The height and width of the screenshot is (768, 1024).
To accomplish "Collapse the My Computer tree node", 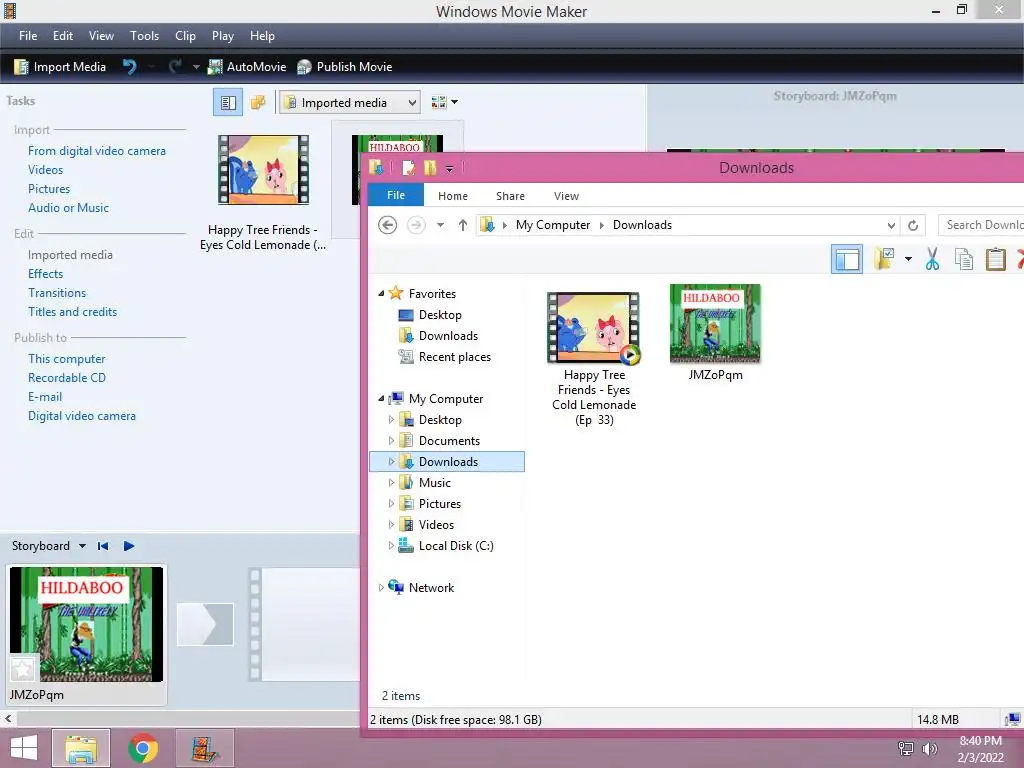I will [381, 398].
